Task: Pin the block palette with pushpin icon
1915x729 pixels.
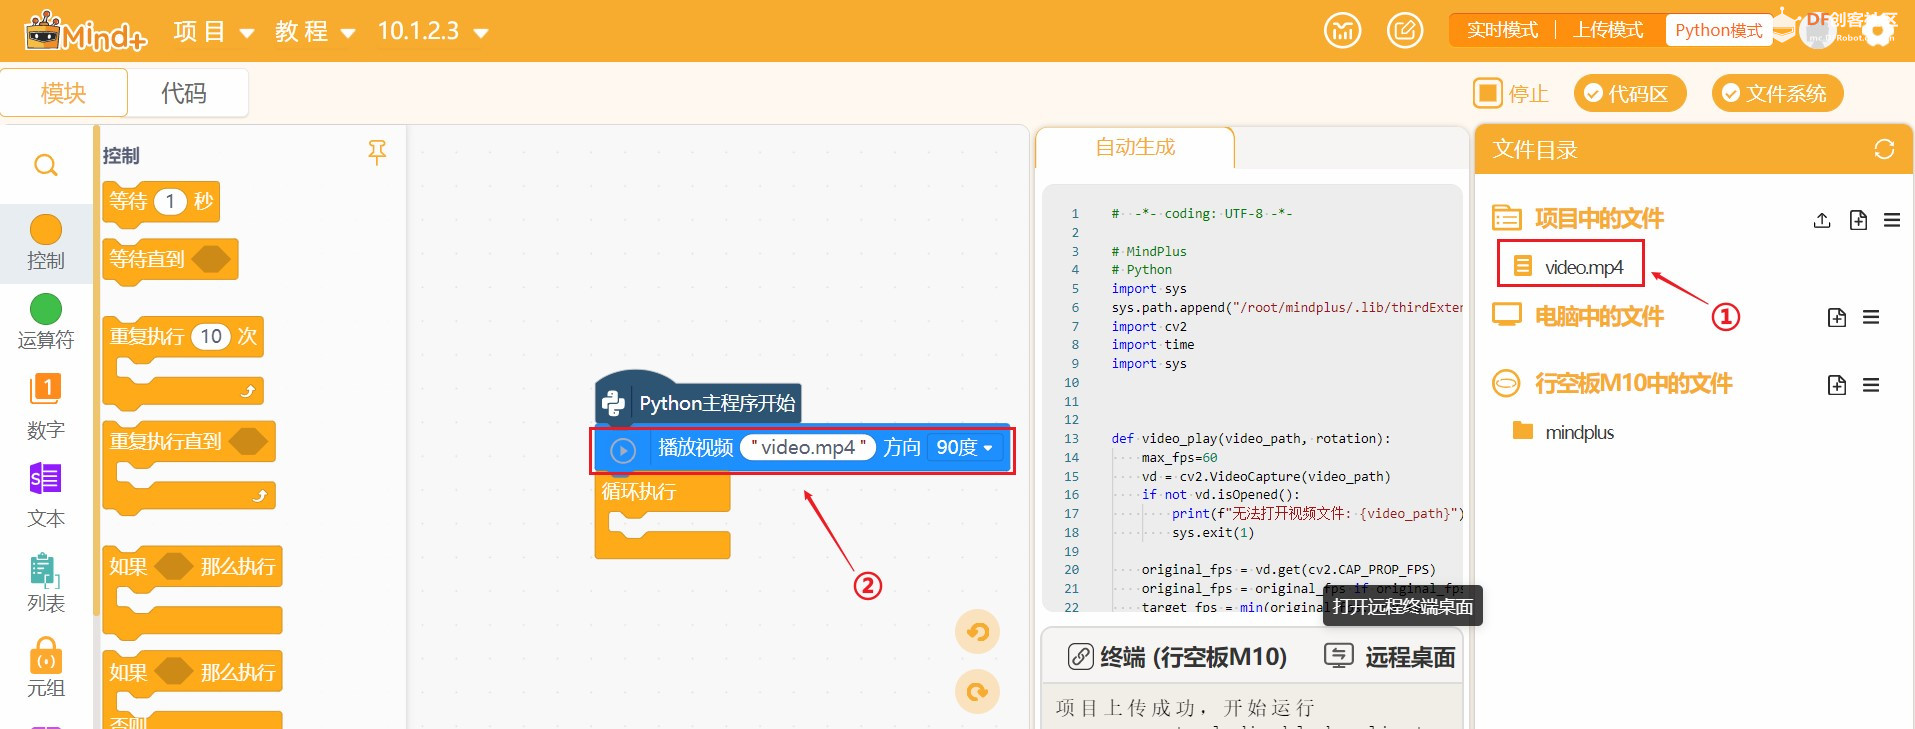Action: [x=377, y=152]
